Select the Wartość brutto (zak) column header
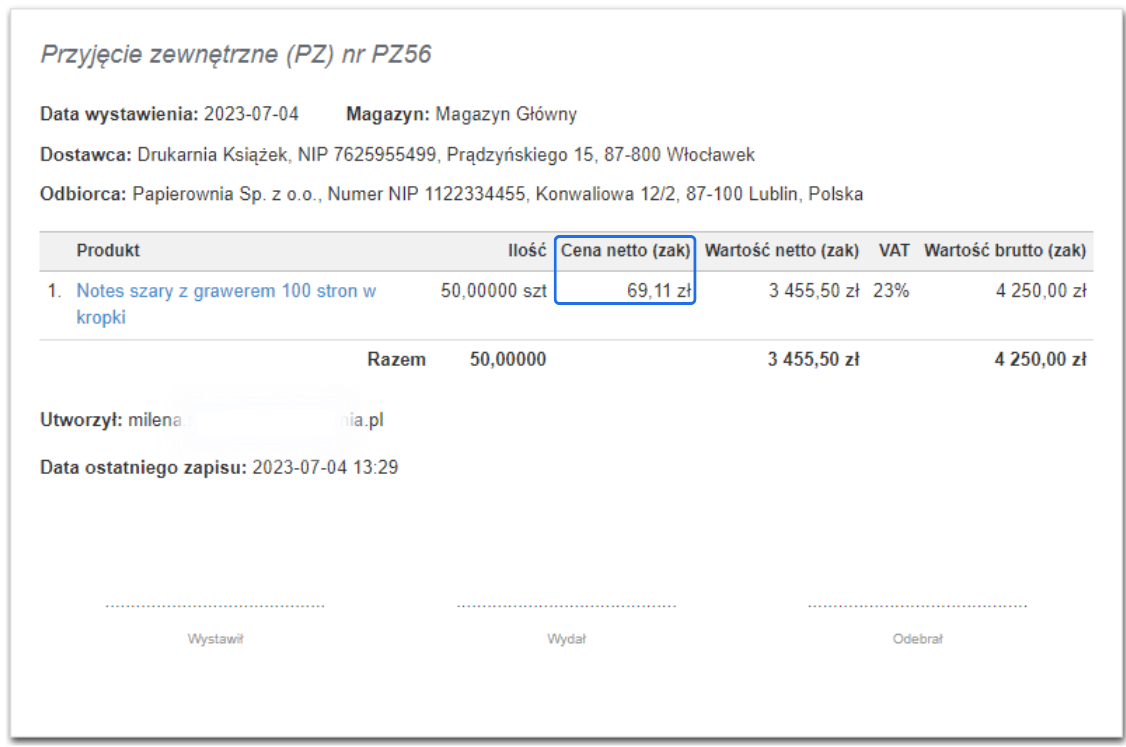The height and width of the screenshot is (747, 1126). pos(1006,251)
